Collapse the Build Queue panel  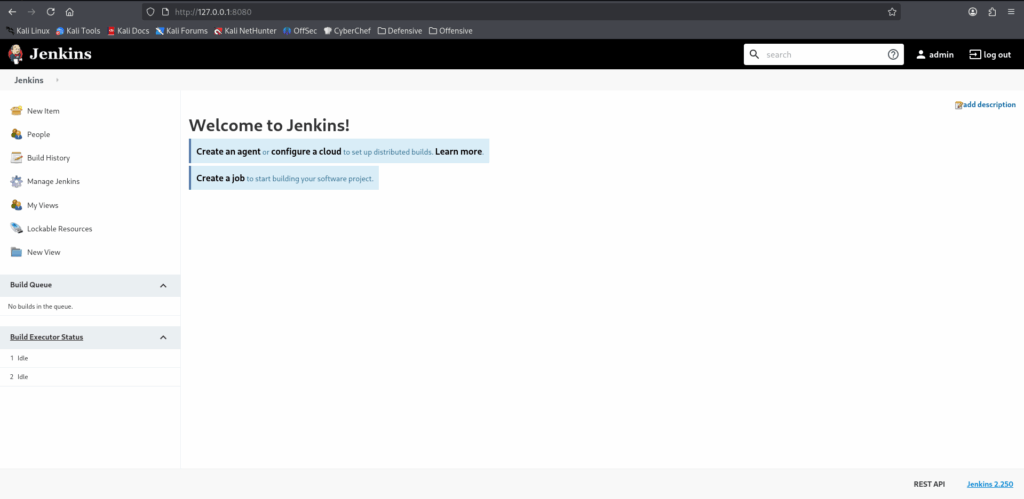(163, 286)
